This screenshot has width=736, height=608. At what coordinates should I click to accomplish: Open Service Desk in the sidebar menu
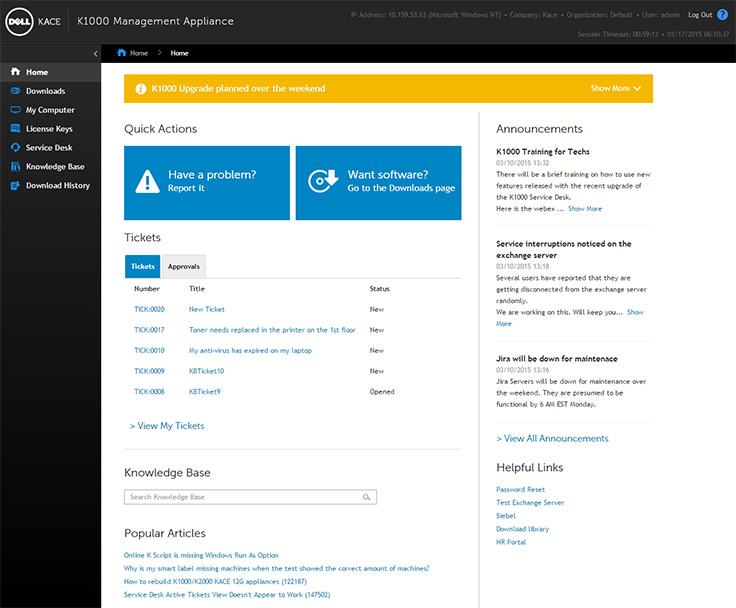[50, 147]
